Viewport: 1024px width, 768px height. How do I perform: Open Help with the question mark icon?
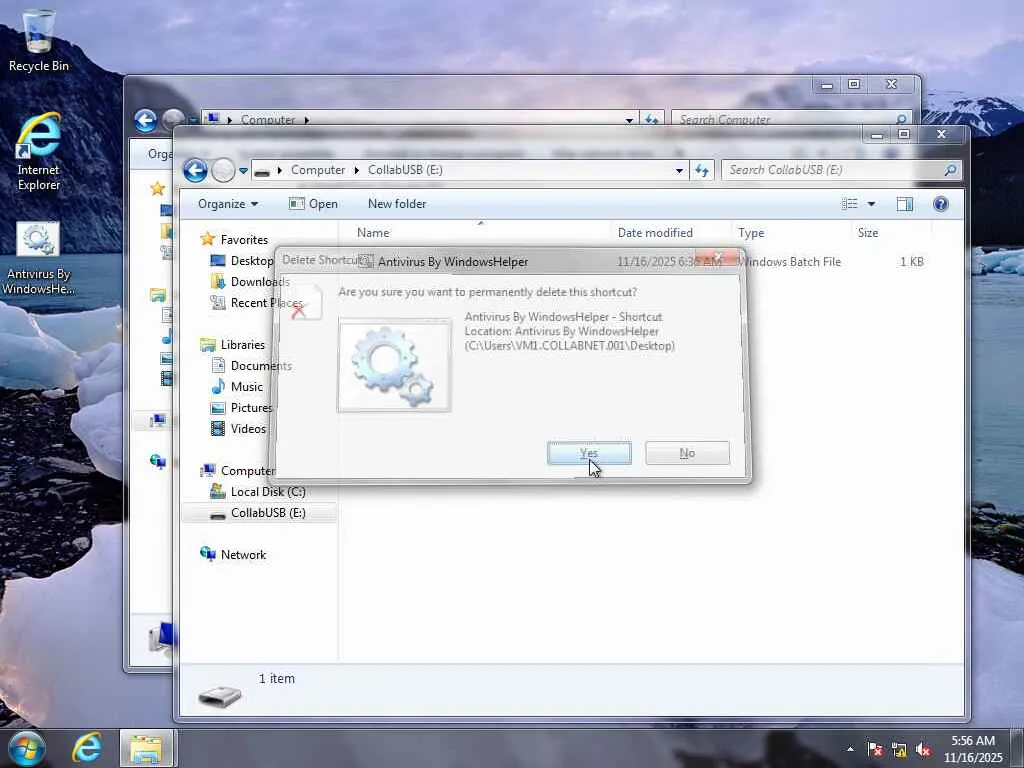coord(940,204)
